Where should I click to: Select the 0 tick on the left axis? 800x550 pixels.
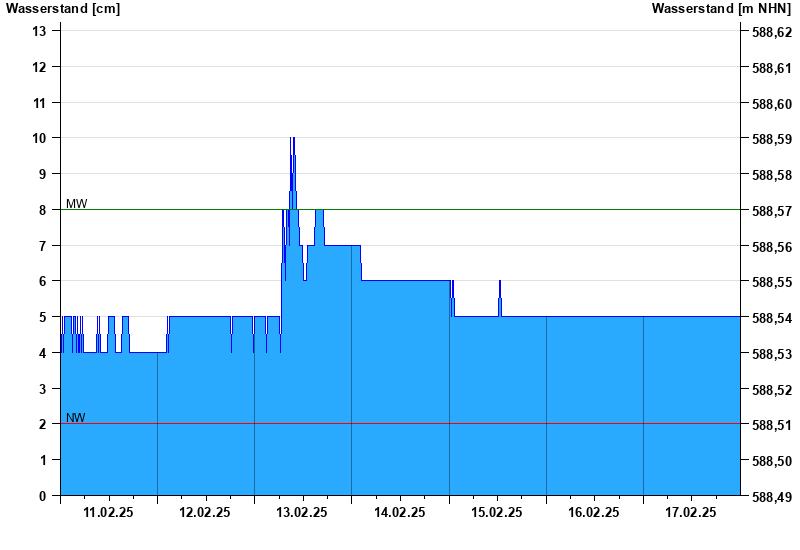click(43, 496)
